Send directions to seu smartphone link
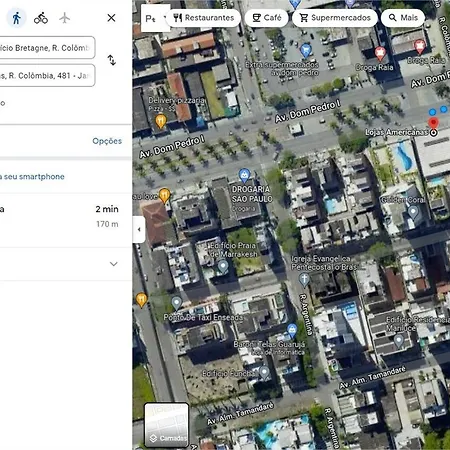450x450 pixels. tap(32, 177)
